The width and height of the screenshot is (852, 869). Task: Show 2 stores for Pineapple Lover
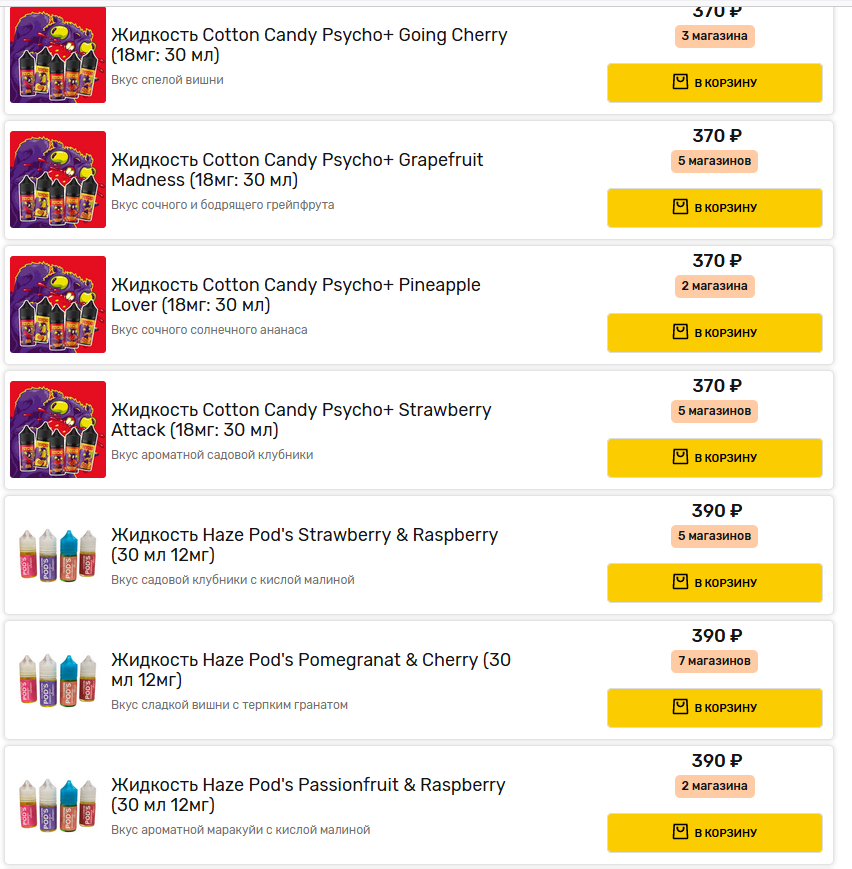714,286
